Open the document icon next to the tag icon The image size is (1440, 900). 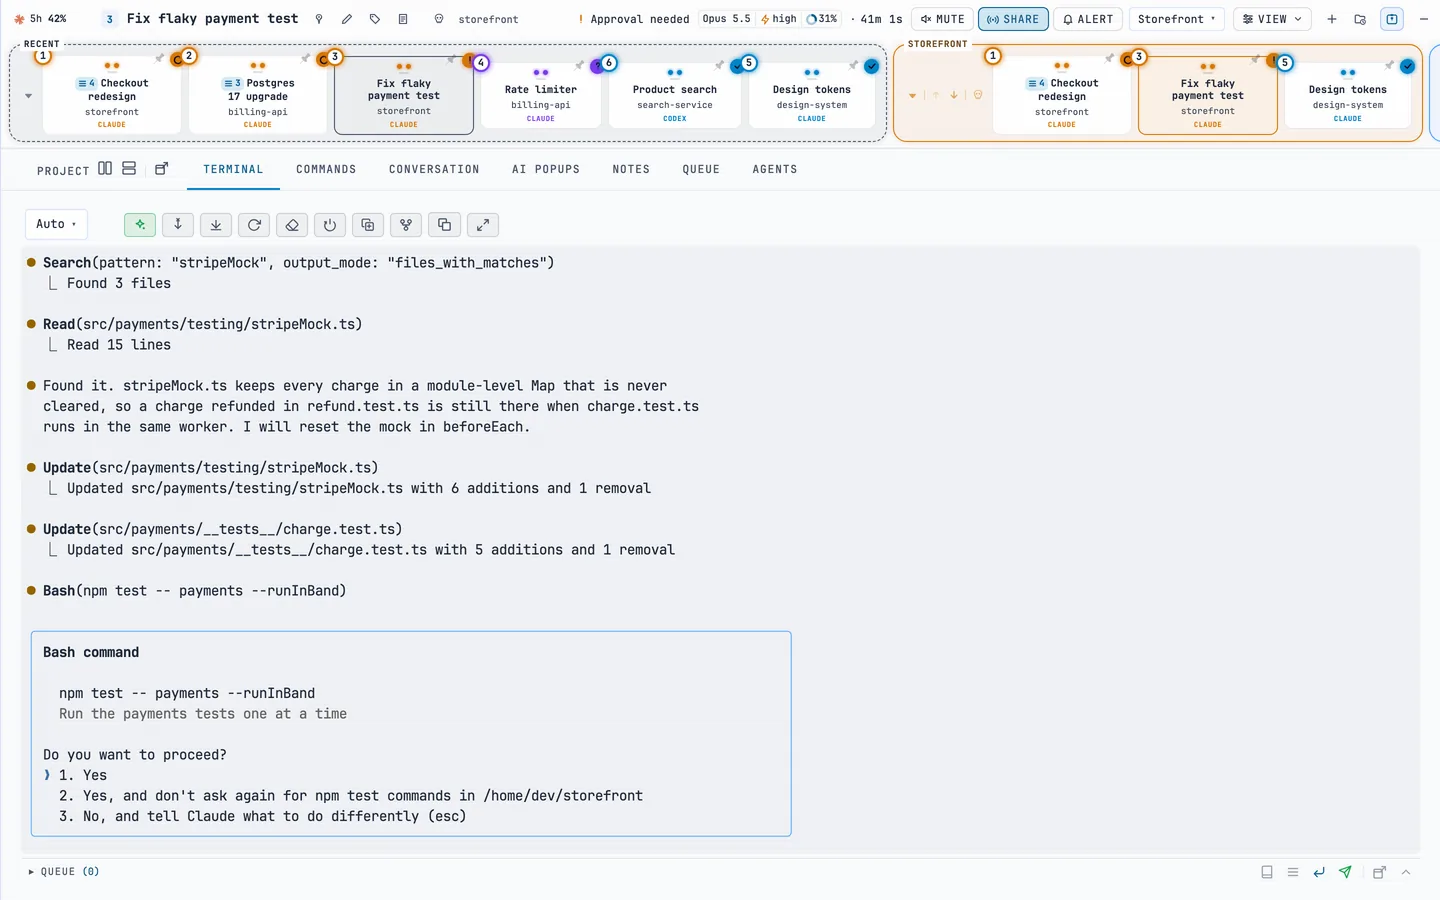(x=403, y=19)
